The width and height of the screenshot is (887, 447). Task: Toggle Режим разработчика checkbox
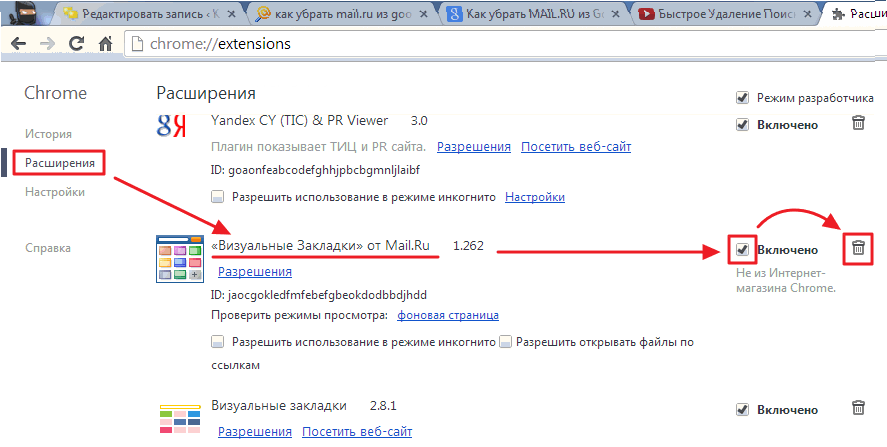(743, 98)
